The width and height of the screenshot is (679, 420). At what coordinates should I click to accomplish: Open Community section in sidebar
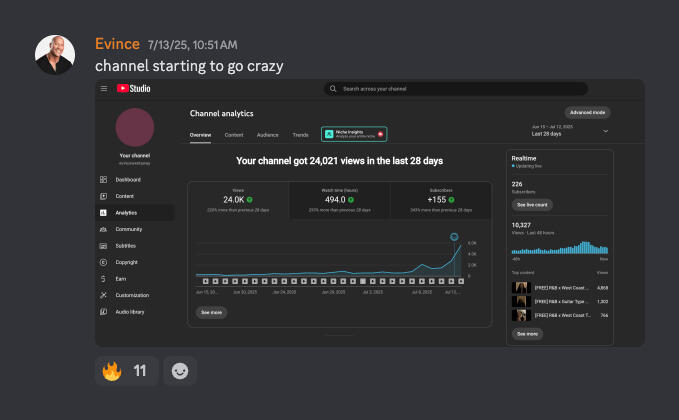tap(128, 229)
